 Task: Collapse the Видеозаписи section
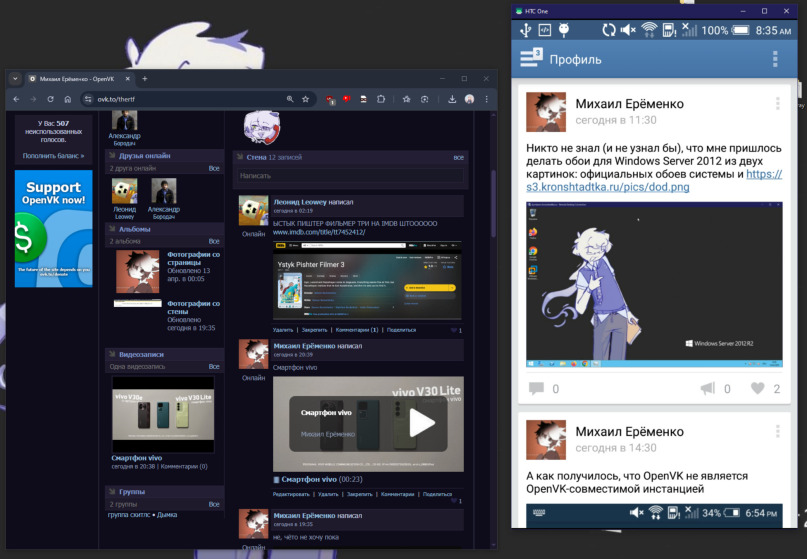pos(112,354)
